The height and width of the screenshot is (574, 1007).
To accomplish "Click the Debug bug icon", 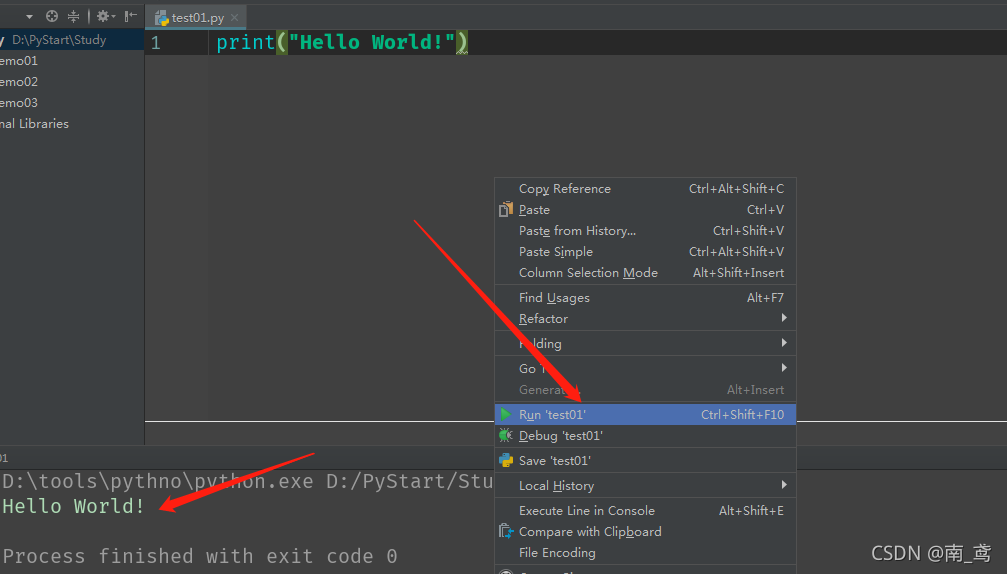I will pos(506,435).
